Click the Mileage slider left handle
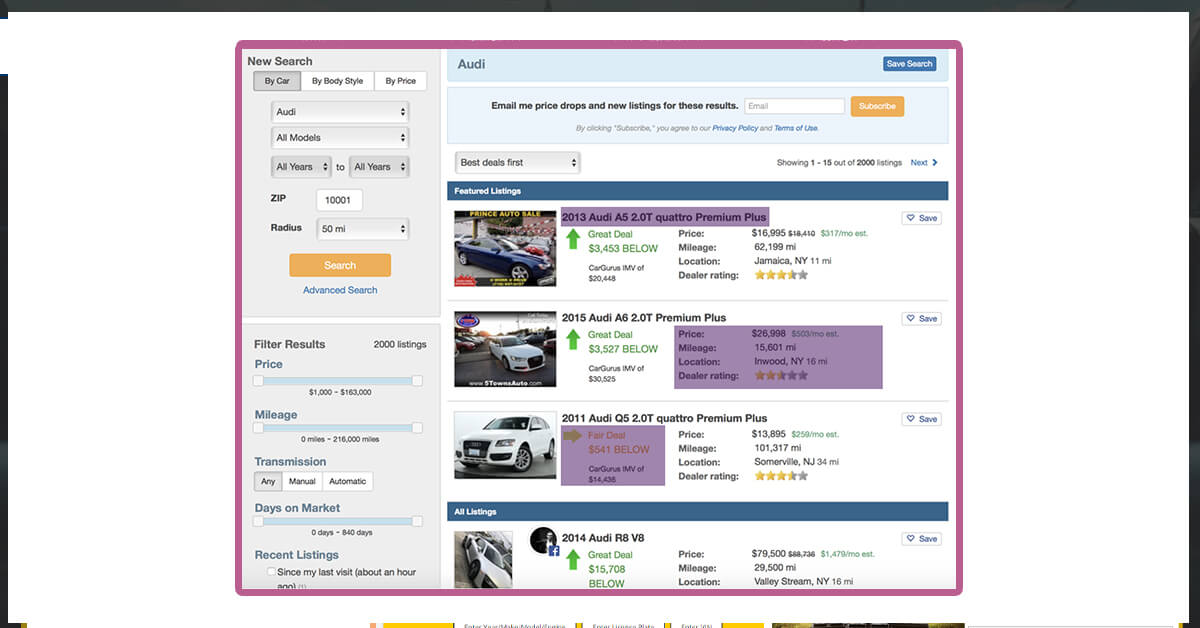 point(258,428)
